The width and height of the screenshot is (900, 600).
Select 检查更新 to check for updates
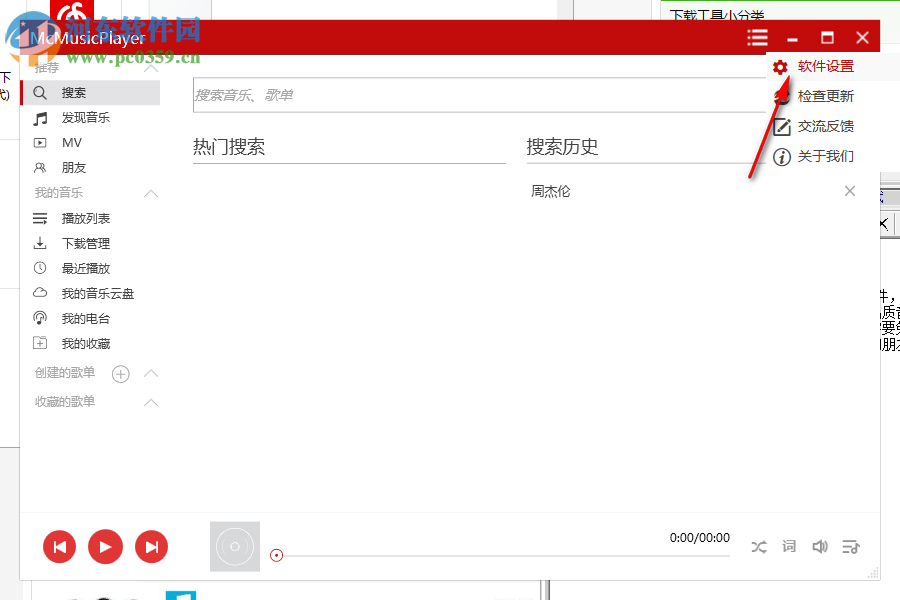click(825, 96)
